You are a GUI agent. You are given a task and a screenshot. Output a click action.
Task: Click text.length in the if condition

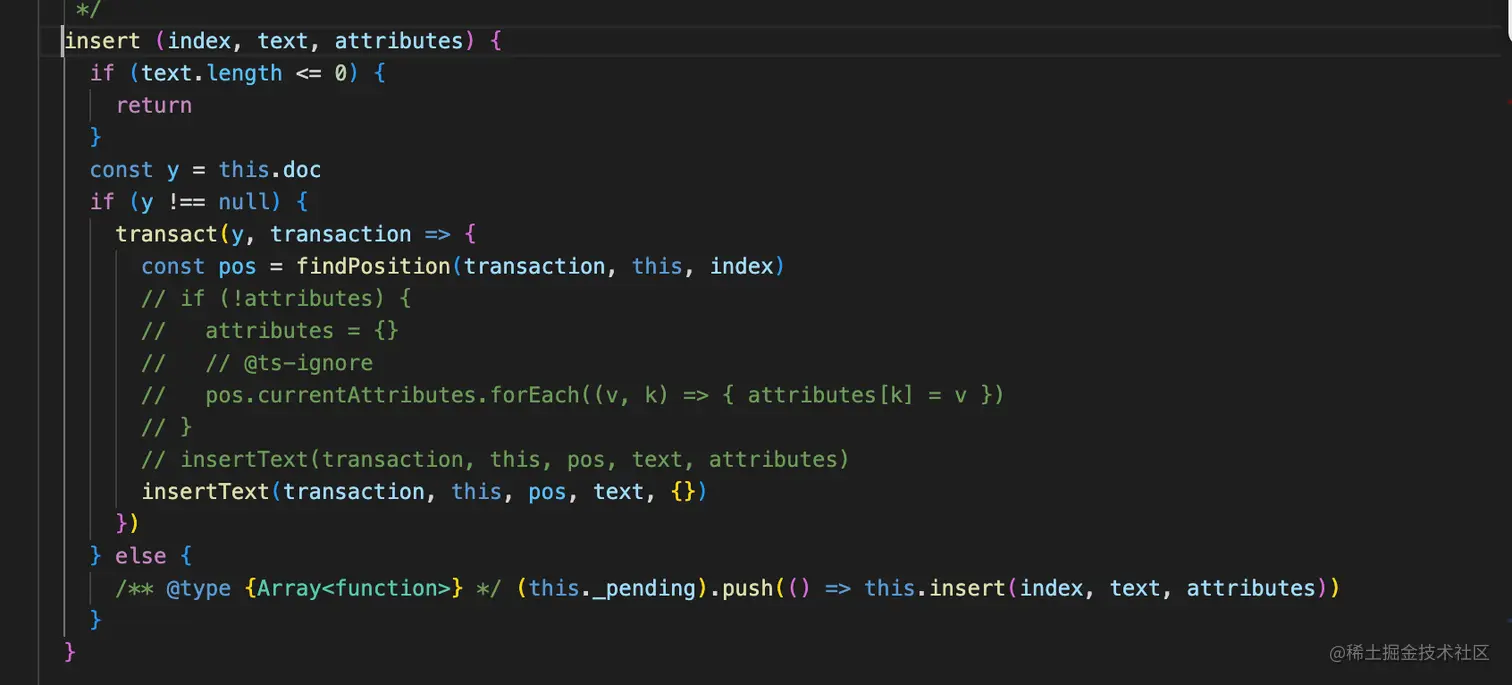[212, 73]
